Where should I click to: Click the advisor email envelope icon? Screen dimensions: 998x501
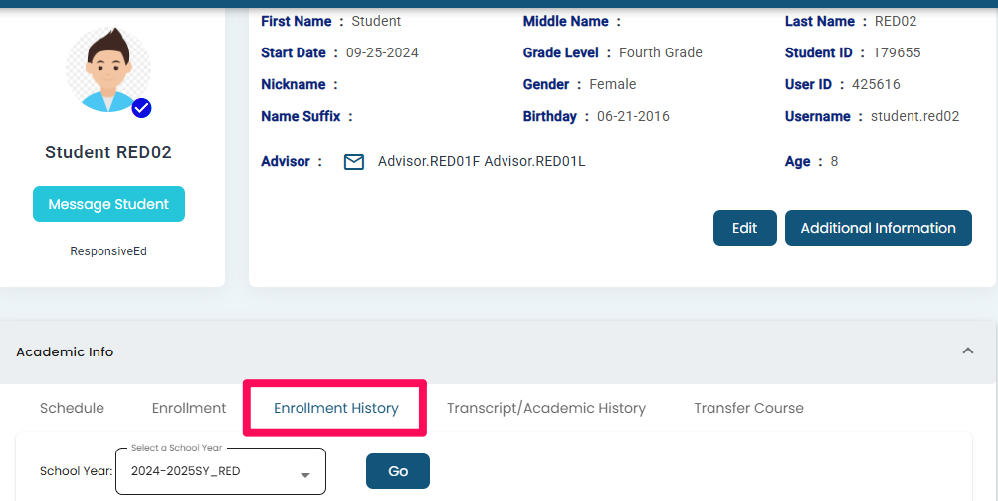coord(354,162)
